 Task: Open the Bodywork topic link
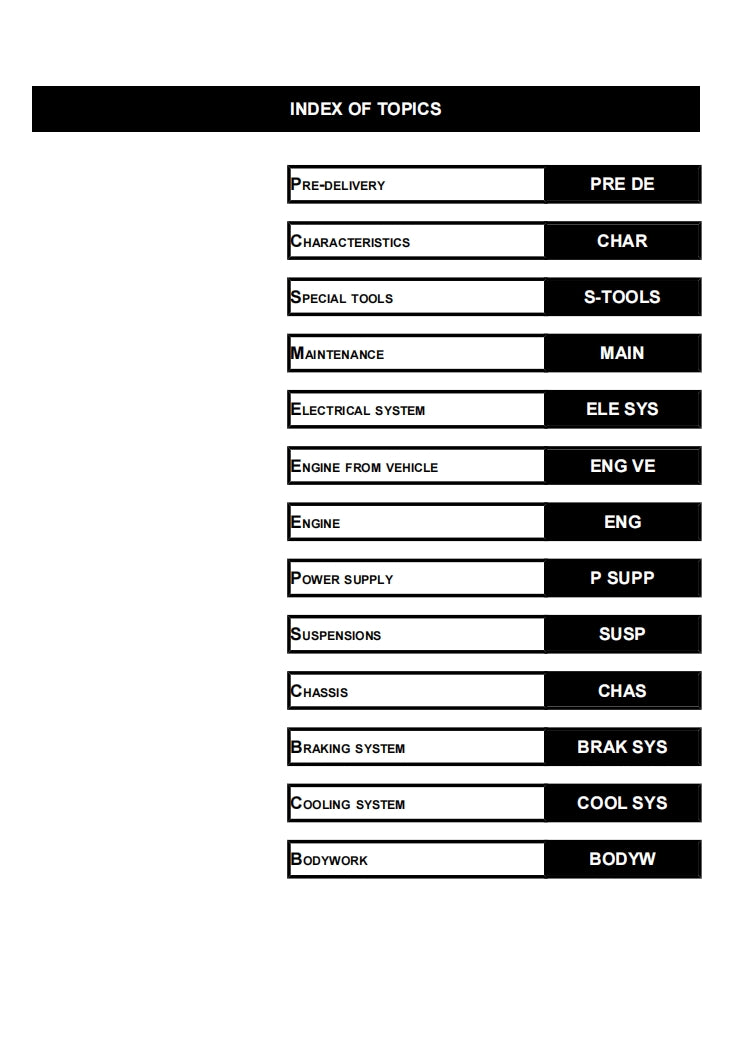[329, 860]
